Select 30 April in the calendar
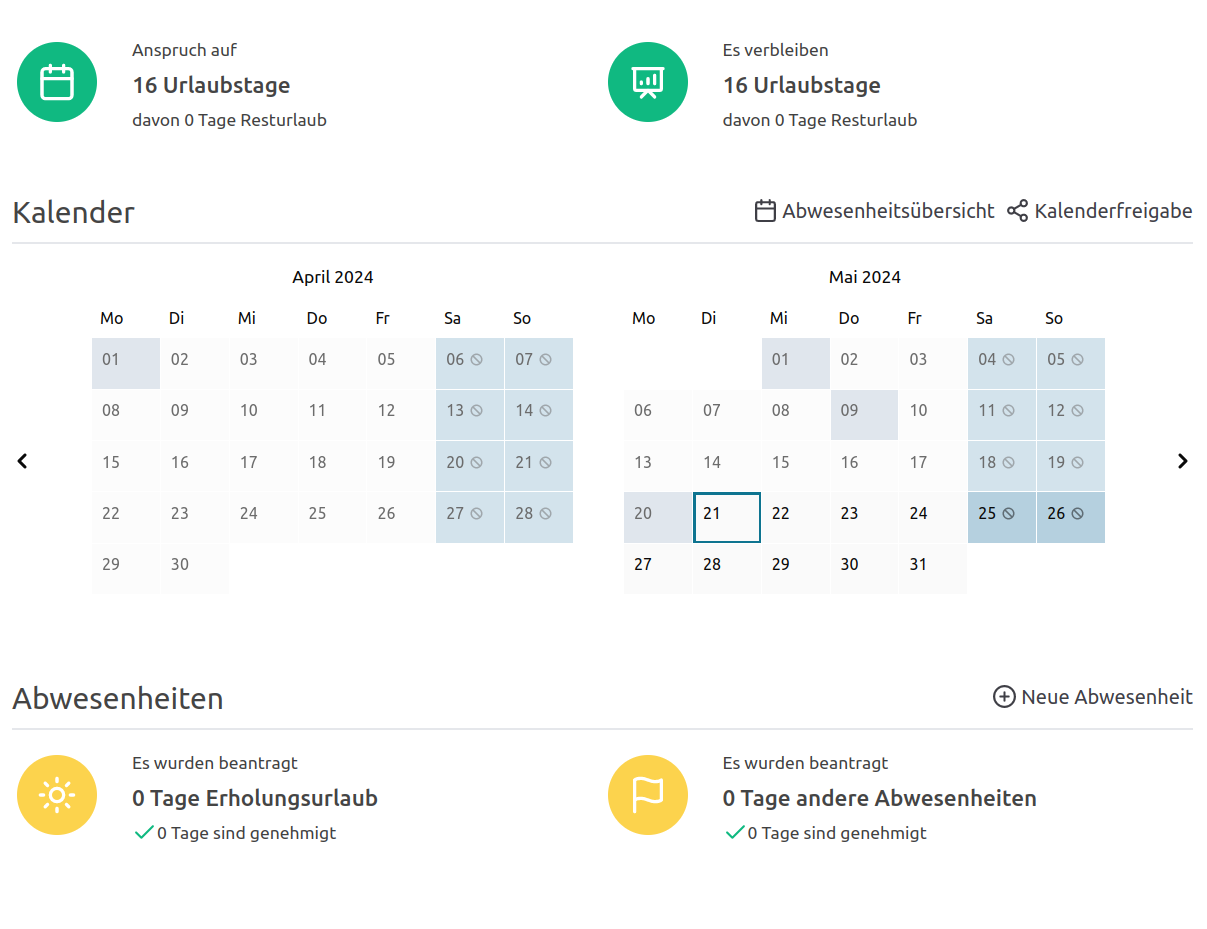 pos(195,568)
